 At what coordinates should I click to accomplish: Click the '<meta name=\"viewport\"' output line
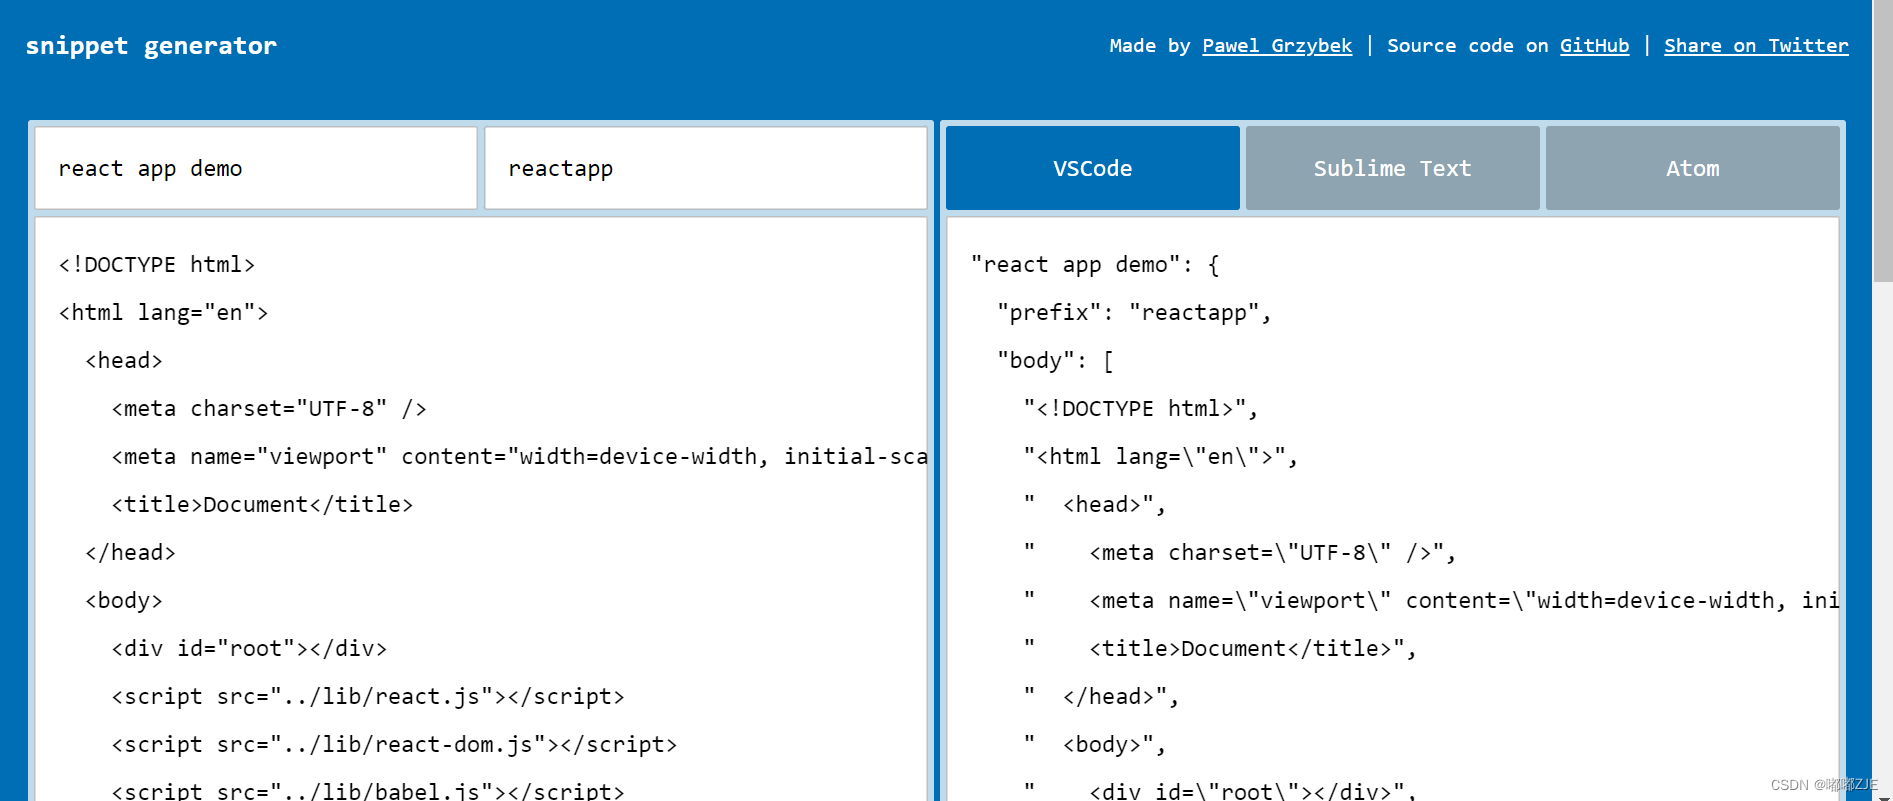pos(1431,601)
